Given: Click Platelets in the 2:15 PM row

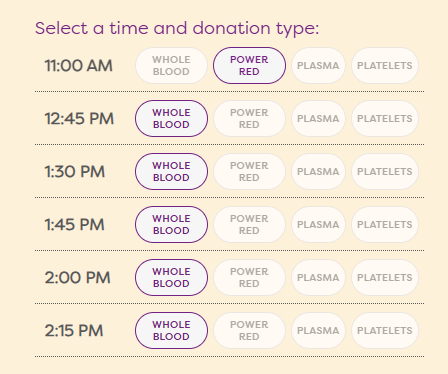Looking at the screenshot, I should click(385, 331).
